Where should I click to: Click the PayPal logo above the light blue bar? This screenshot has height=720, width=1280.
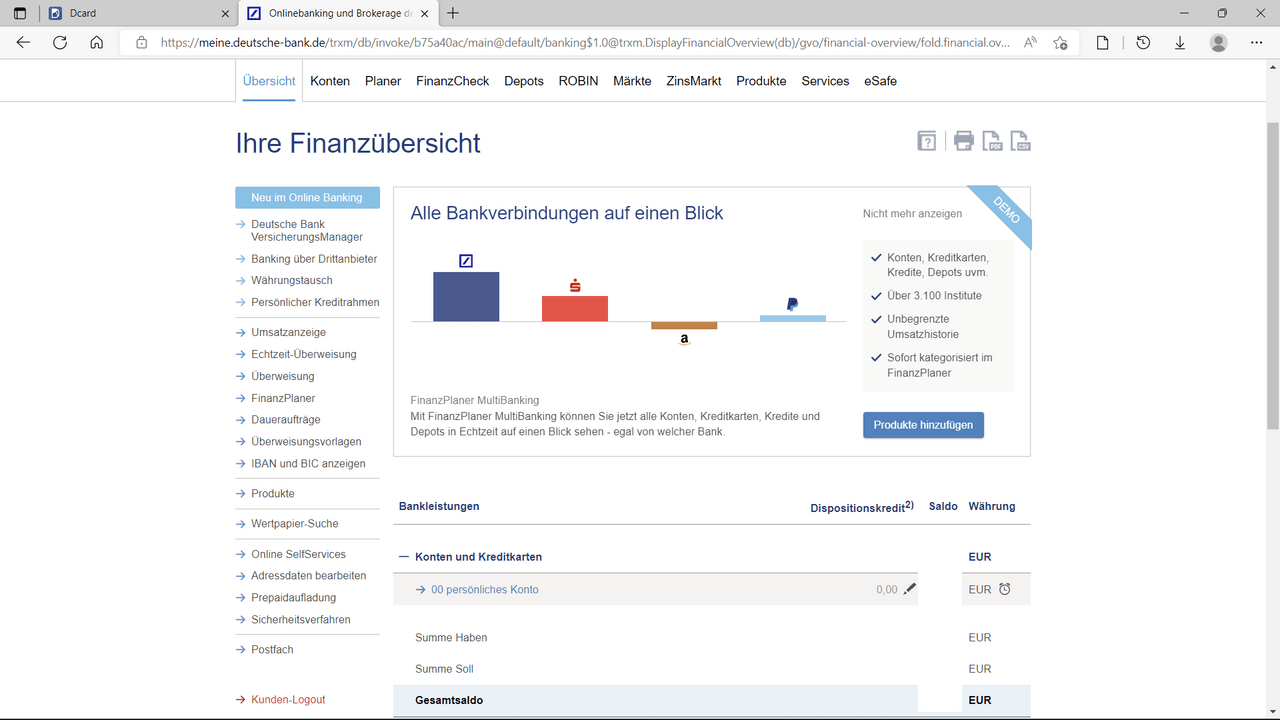click(x=792, y=304)
